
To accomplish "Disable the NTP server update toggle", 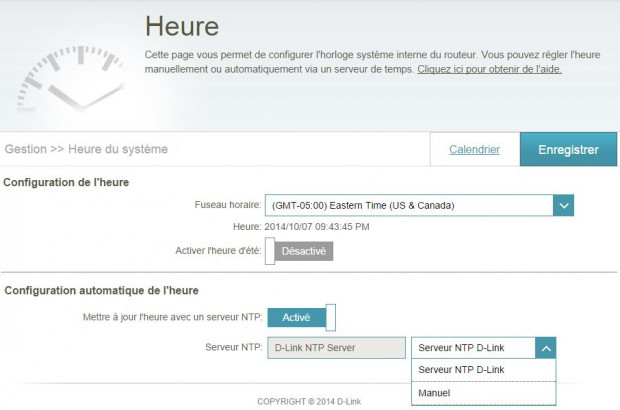I will coord(301,317).
